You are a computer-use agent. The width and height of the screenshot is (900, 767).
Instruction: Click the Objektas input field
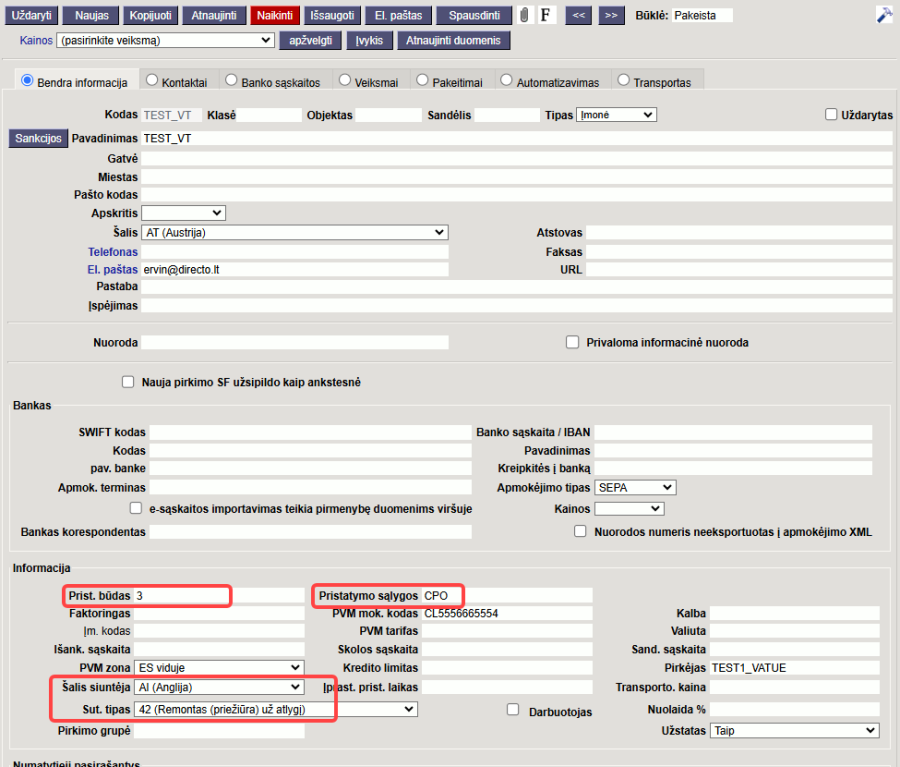pos(388,115)
